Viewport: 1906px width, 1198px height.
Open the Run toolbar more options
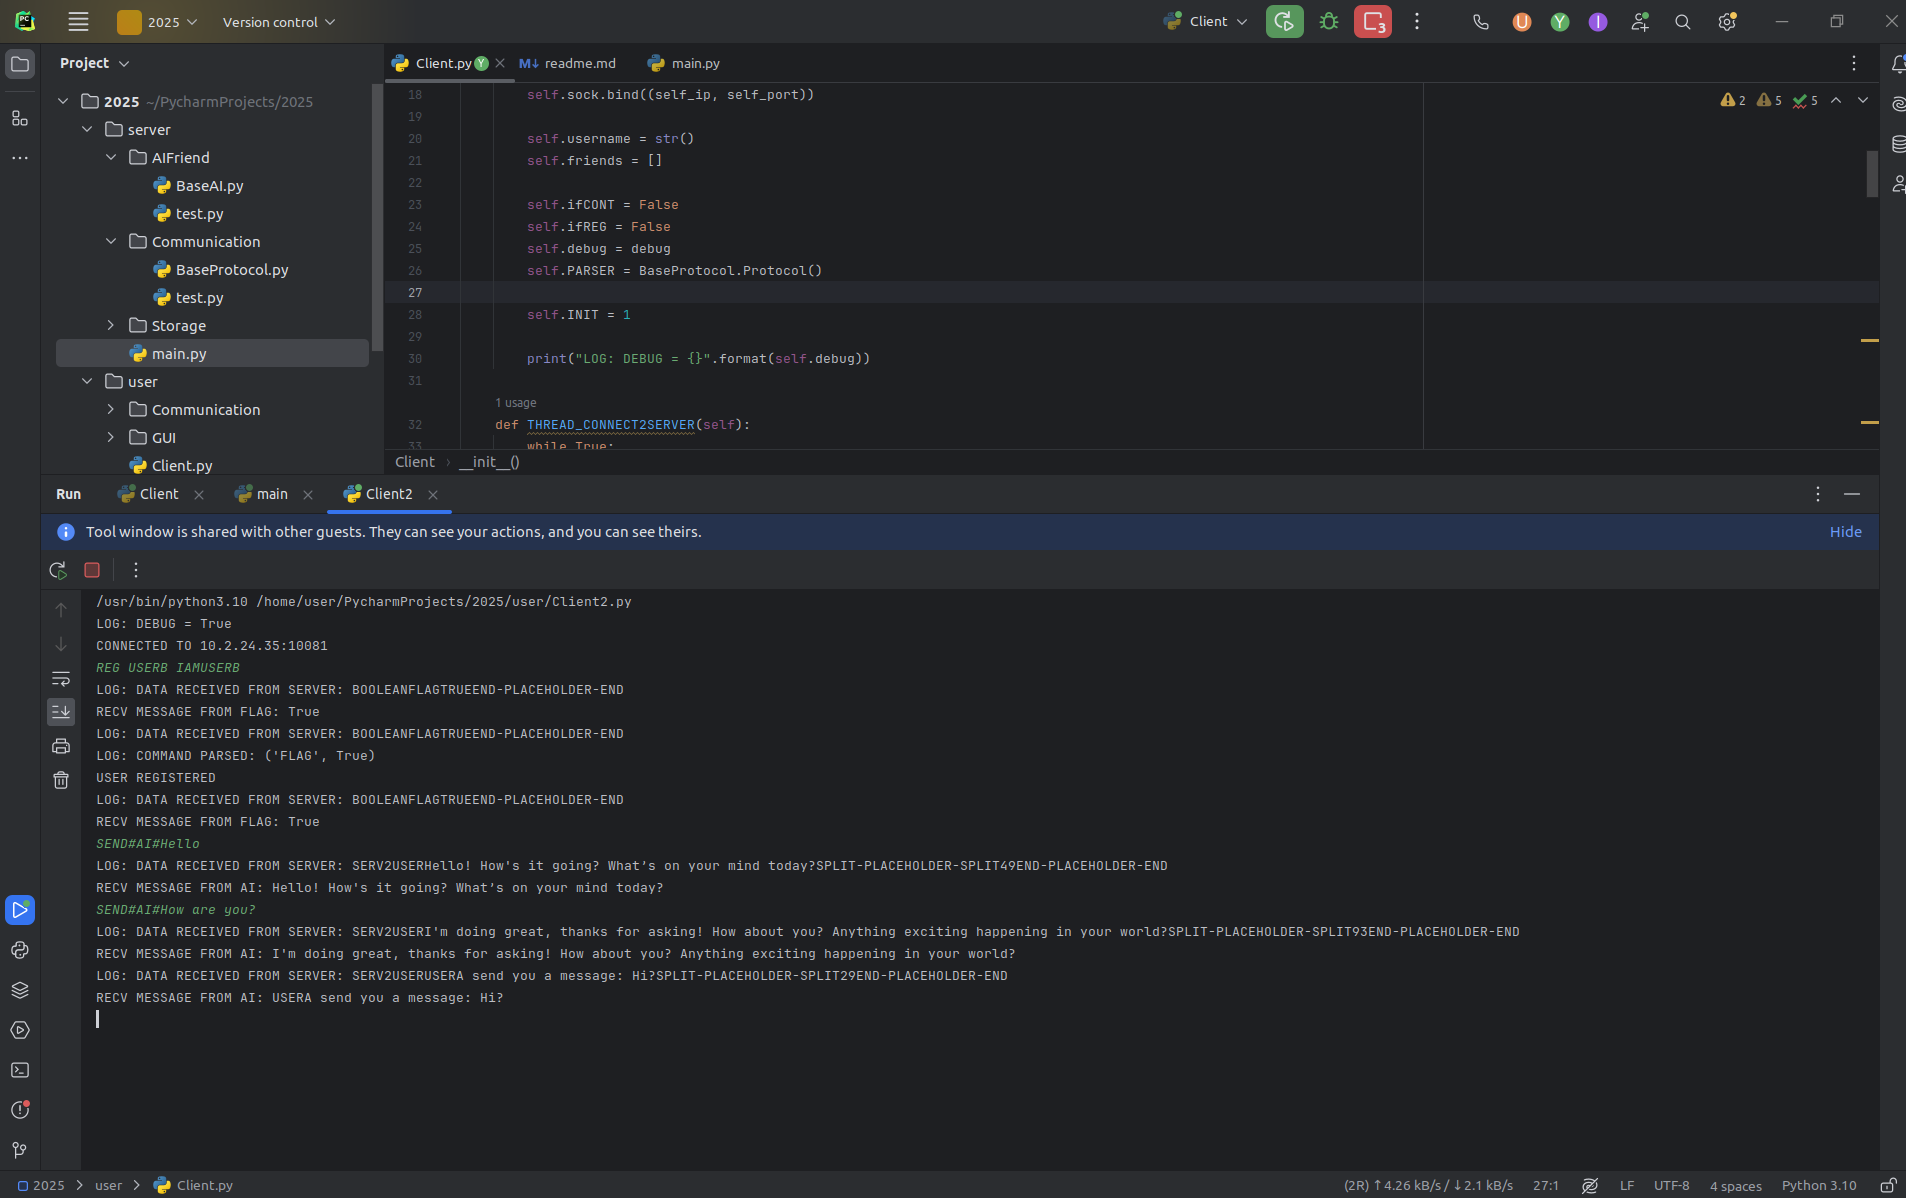click(136, 570)
